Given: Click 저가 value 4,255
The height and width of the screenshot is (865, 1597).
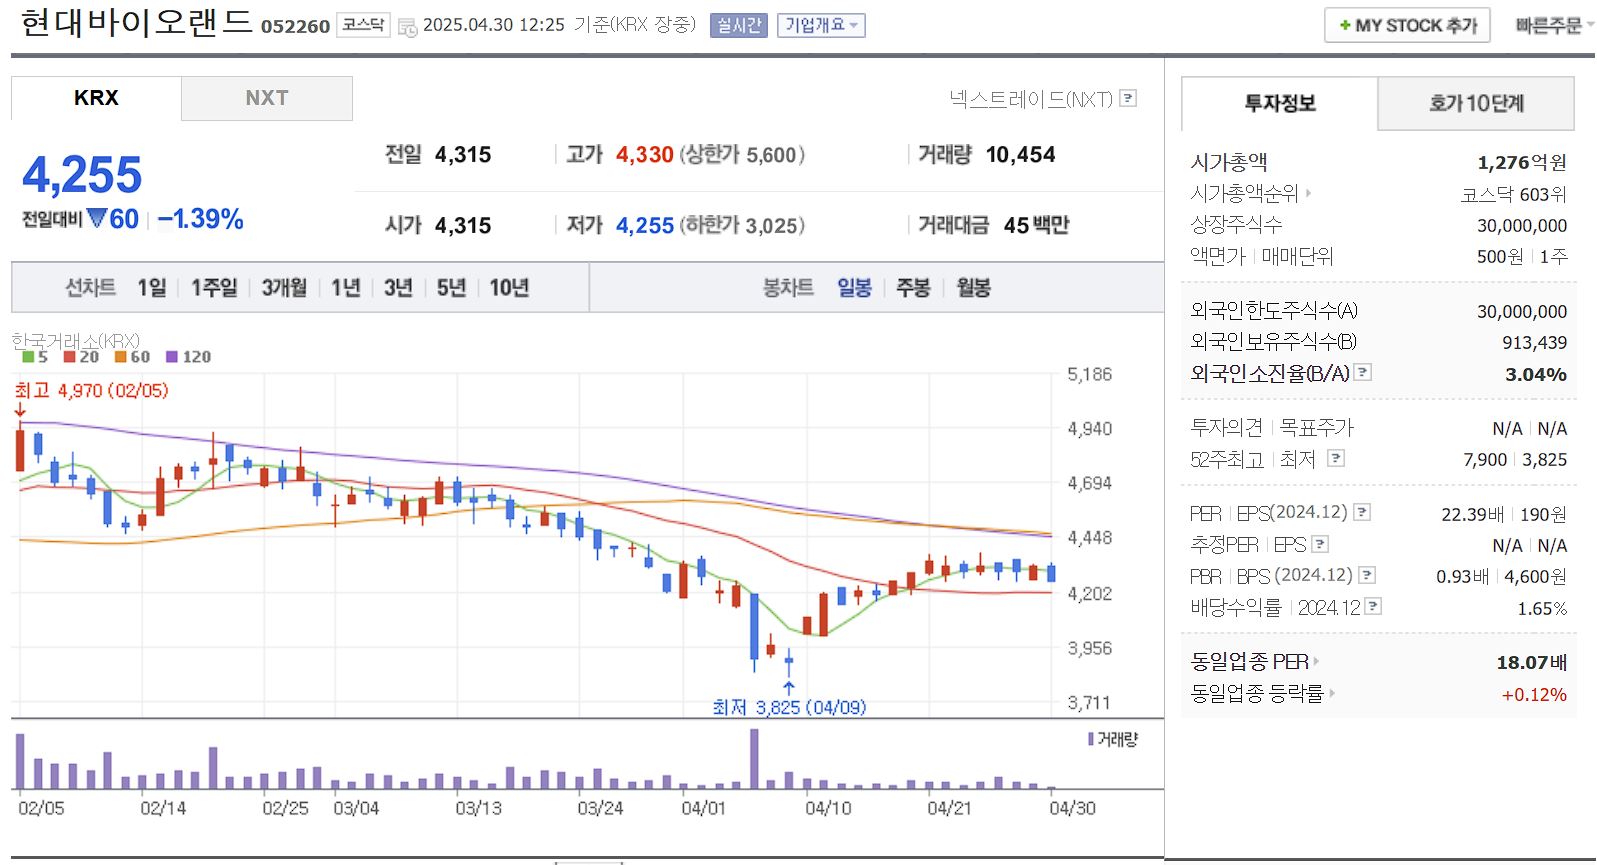Looking at the screenshot, I should coord(645,225).
